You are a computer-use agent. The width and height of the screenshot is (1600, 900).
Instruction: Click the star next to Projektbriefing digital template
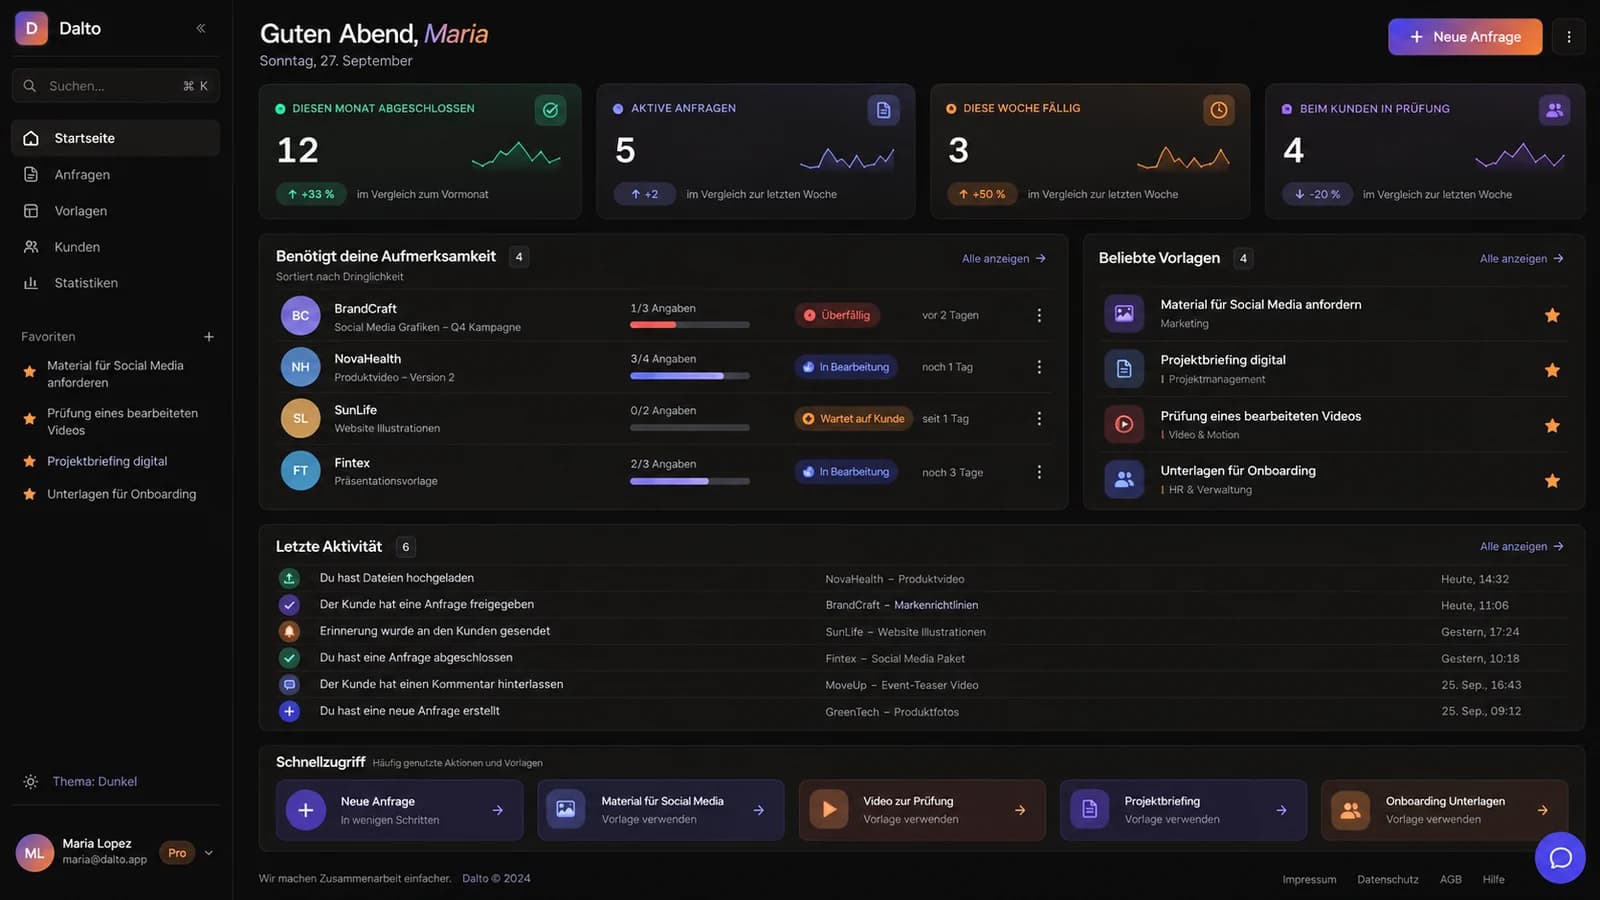pos(1552,370)
